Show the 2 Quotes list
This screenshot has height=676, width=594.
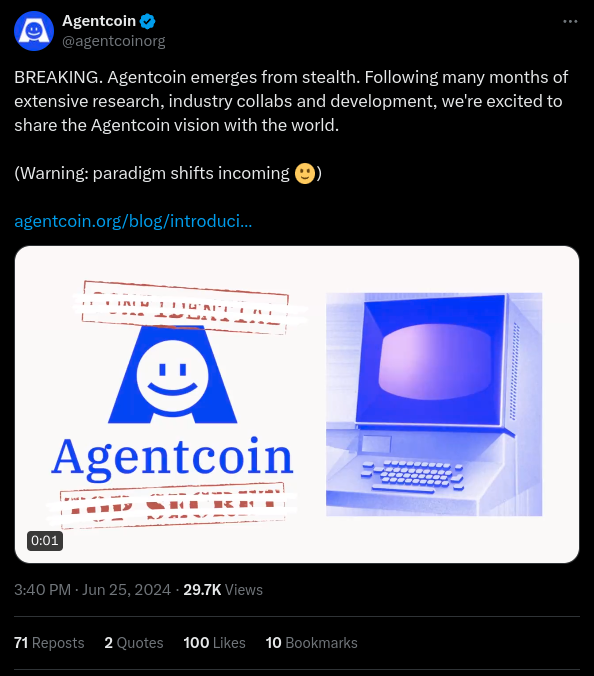pos(134,643)
